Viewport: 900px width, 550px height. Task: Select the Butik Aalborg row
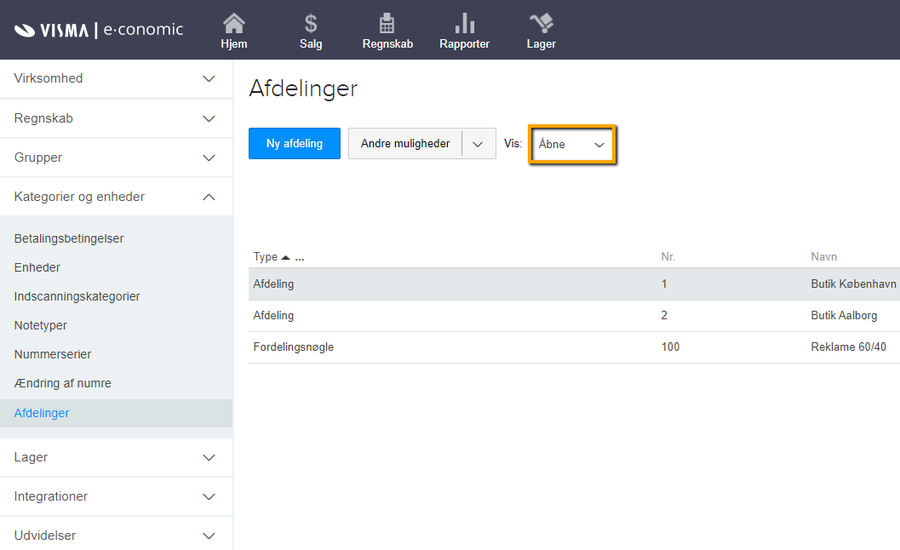coord(574,316)
